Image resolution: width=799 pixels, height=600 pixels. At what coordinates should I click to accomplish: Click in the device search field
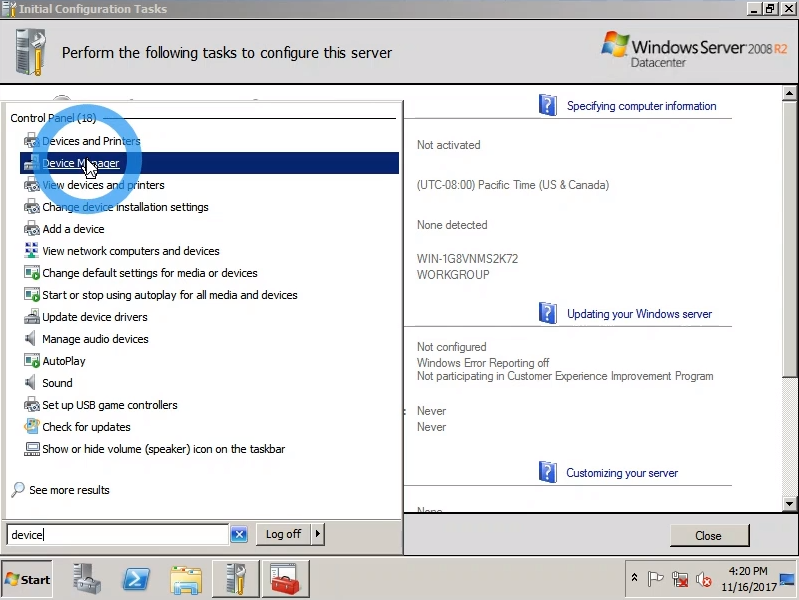[117, 535]
